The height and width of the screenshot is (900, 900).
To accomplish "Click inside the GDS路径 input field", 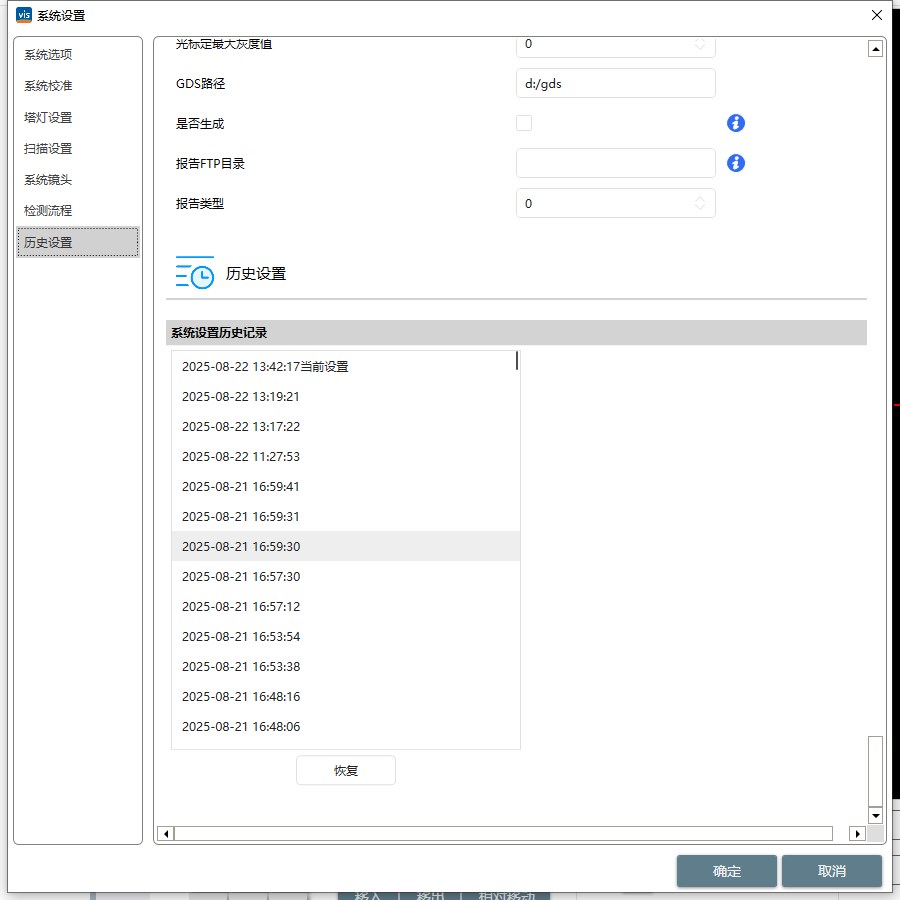I will pos(615,84).
